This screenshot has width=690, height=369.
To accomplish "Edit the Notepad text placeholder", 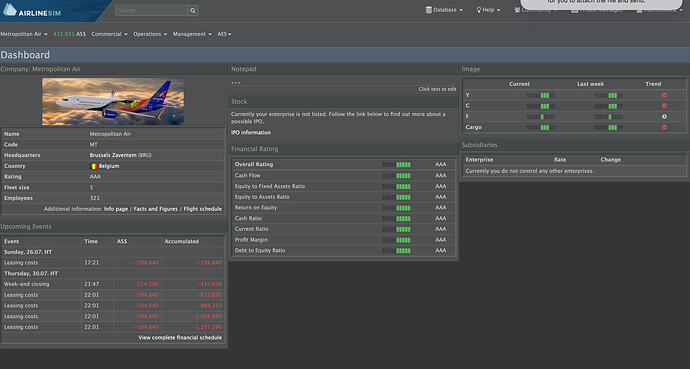I will 236,83.
